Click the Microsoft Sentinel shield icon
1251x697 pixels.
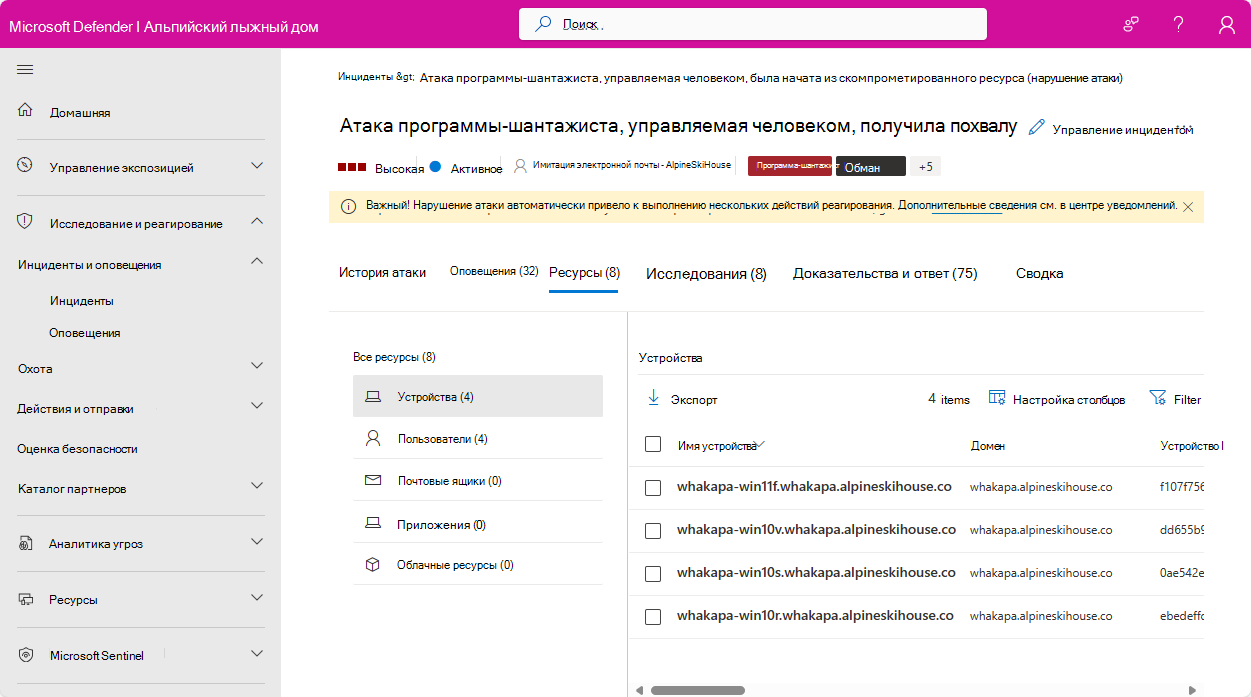point(27,655)
